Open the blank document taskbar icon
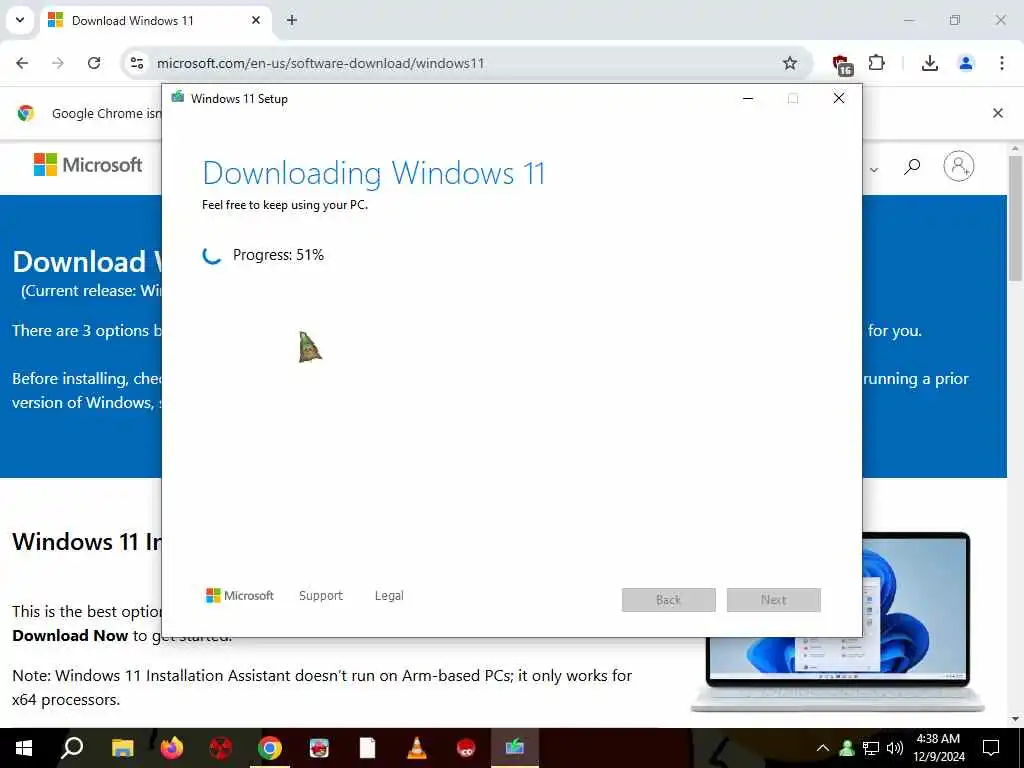The width and height of the screenshot is (1024, 768). click(368, 748)
